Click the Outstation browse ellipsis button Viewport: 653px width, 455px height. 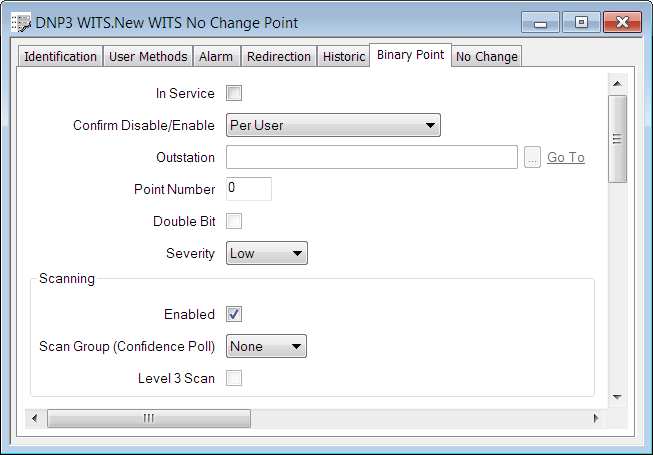(532, 157)
